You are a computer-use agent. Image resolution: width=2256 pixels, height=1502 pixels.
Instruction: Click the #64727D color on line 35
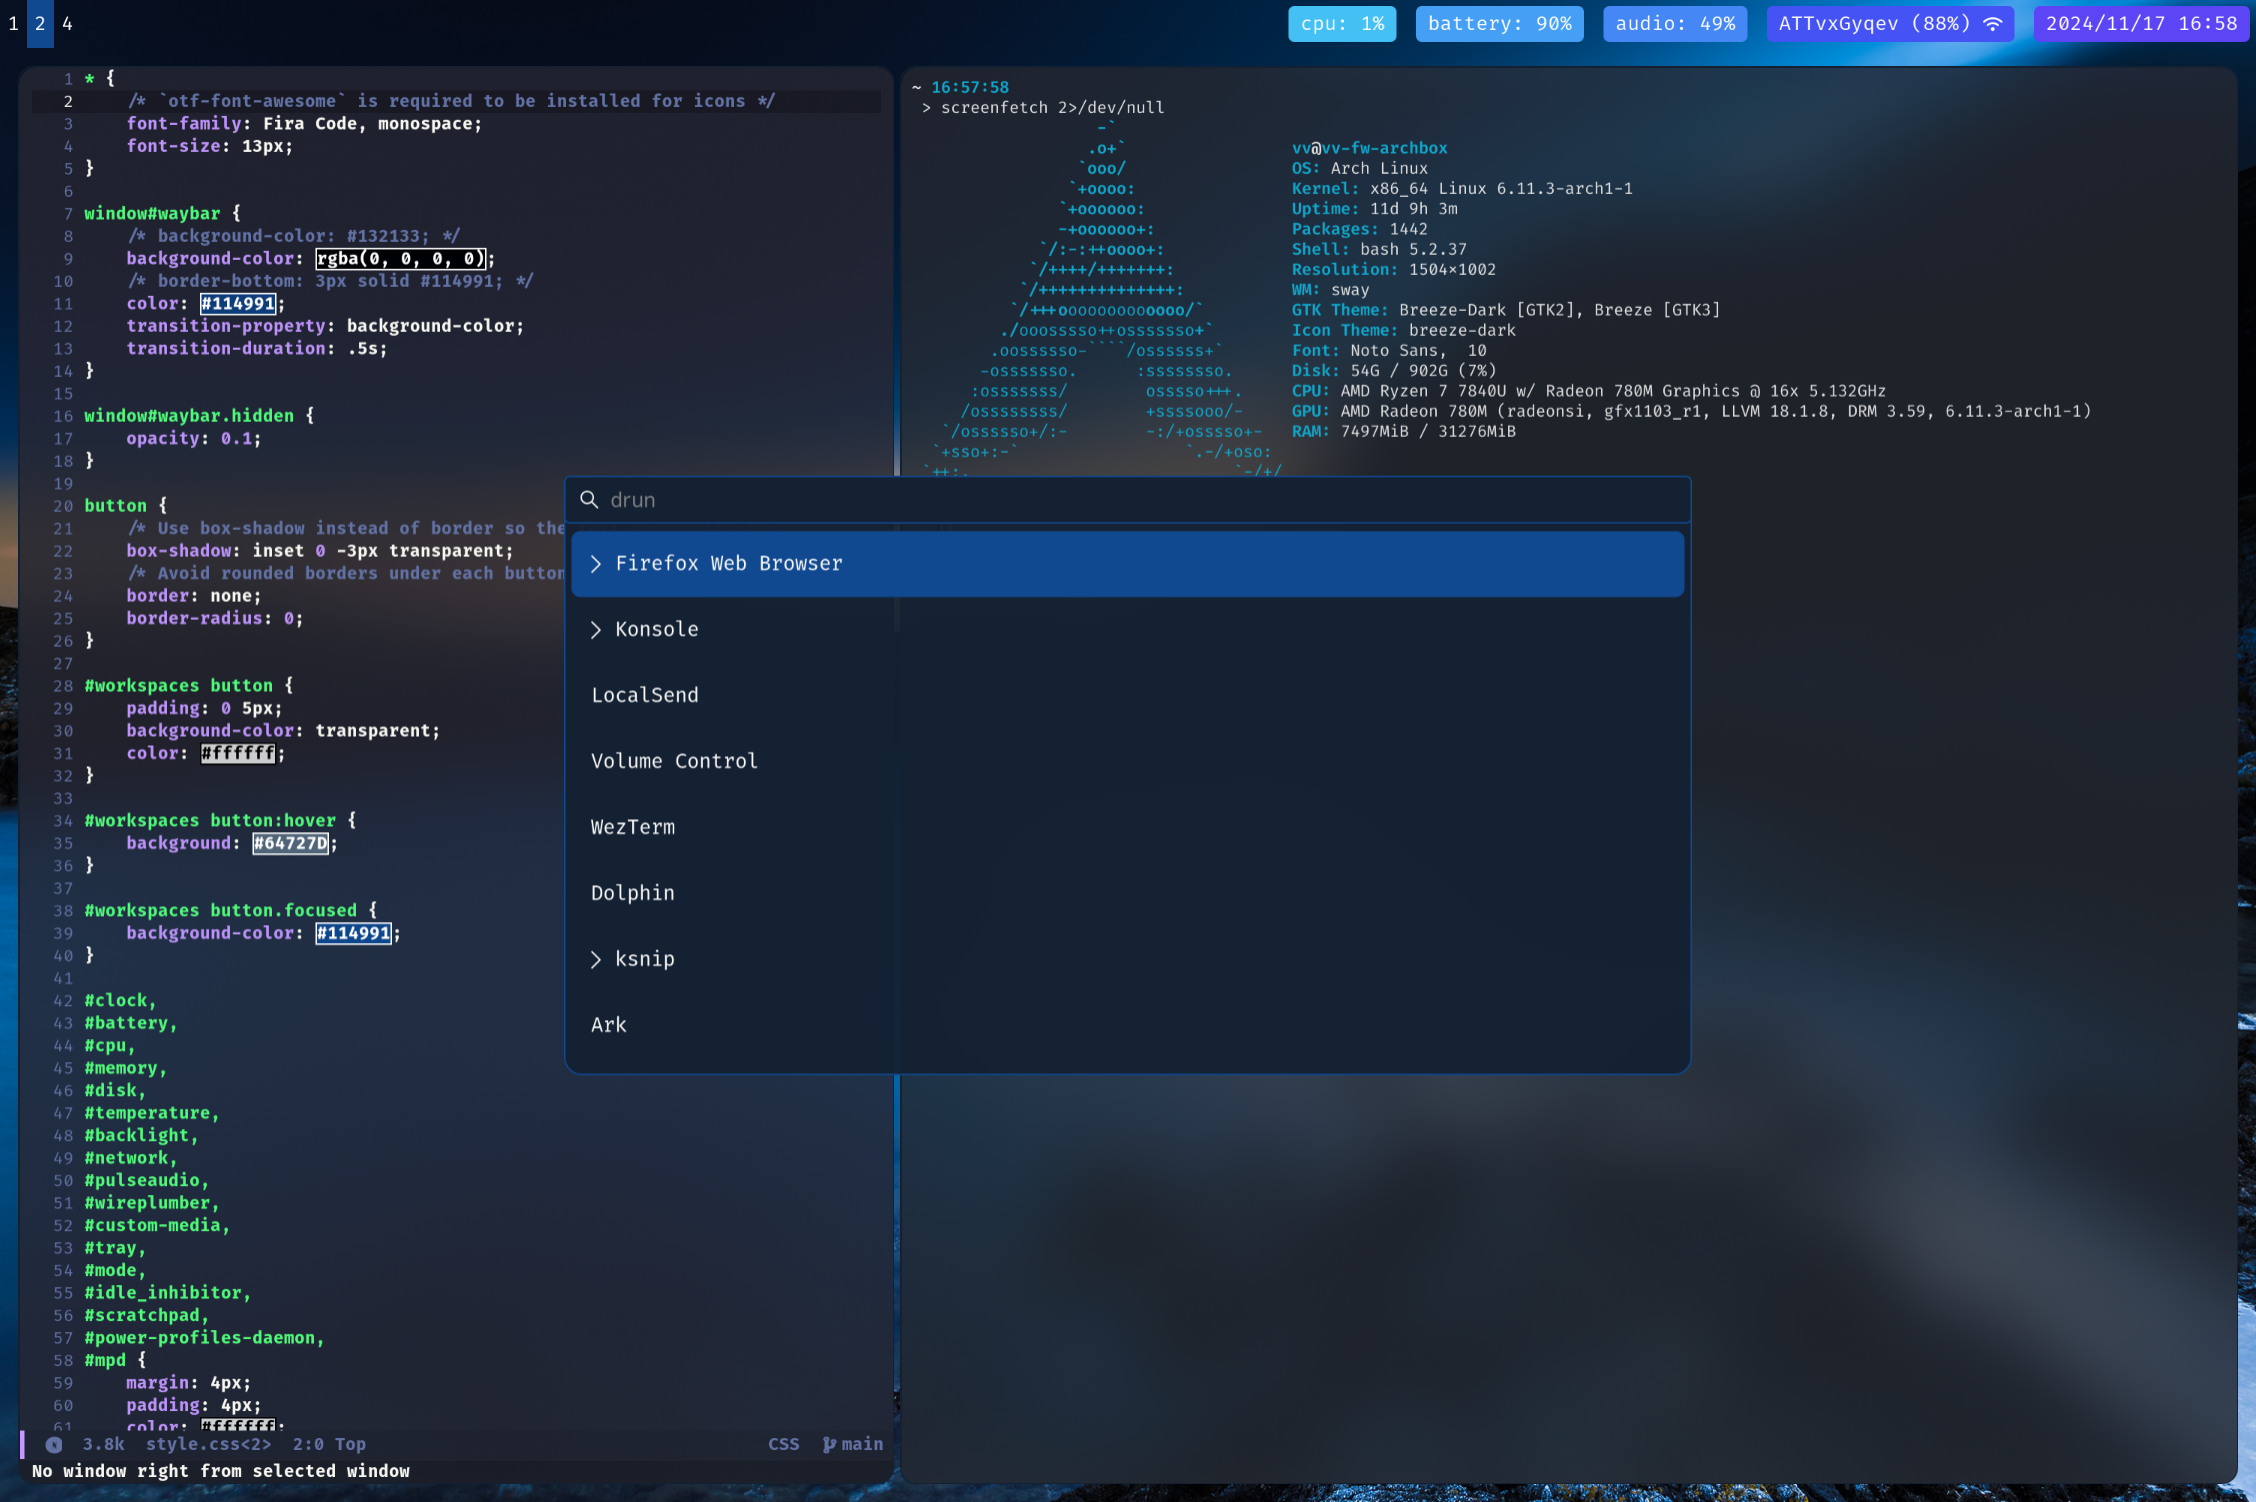(x=291, y=844)
